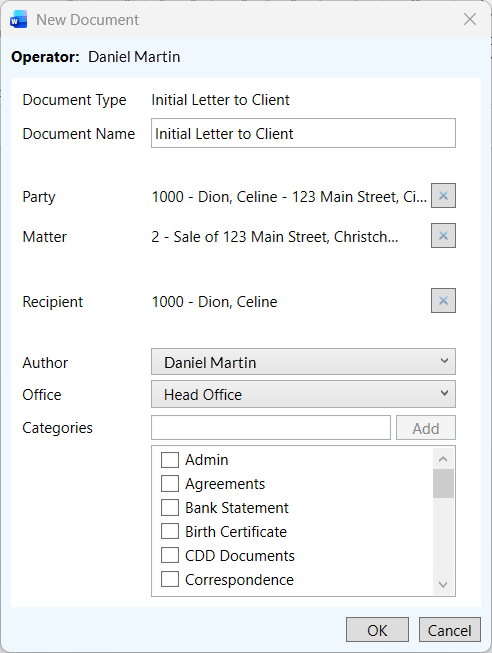Click the operator name Daniel Martin
This screenshot has width=492, height=653.
click(134, 57)
